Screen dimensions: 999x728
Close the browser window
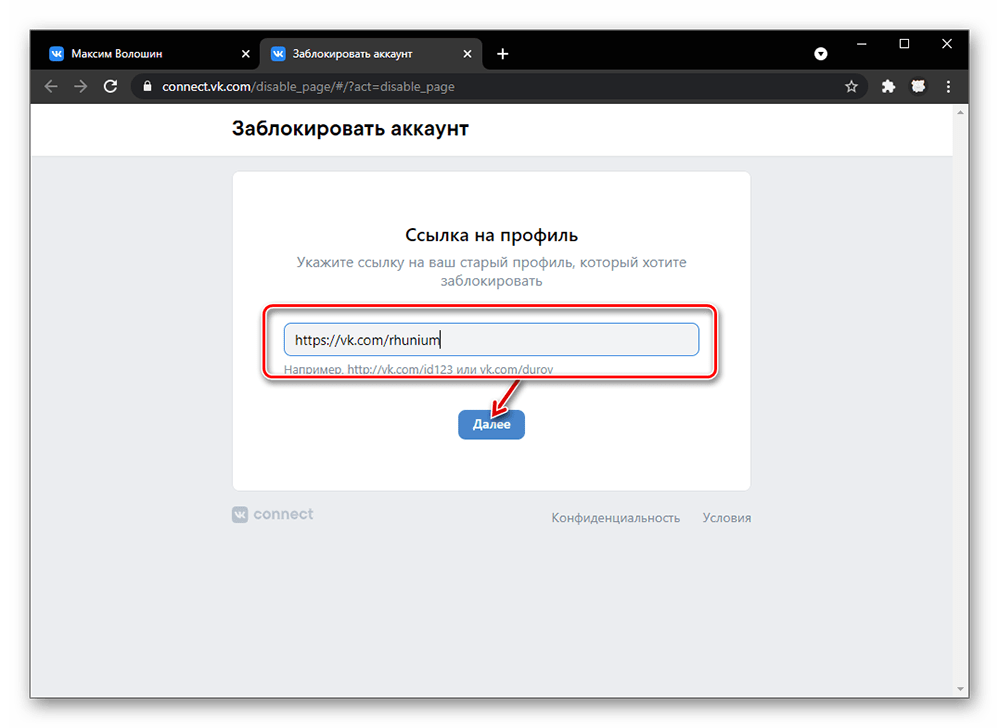tap(947, 44)
